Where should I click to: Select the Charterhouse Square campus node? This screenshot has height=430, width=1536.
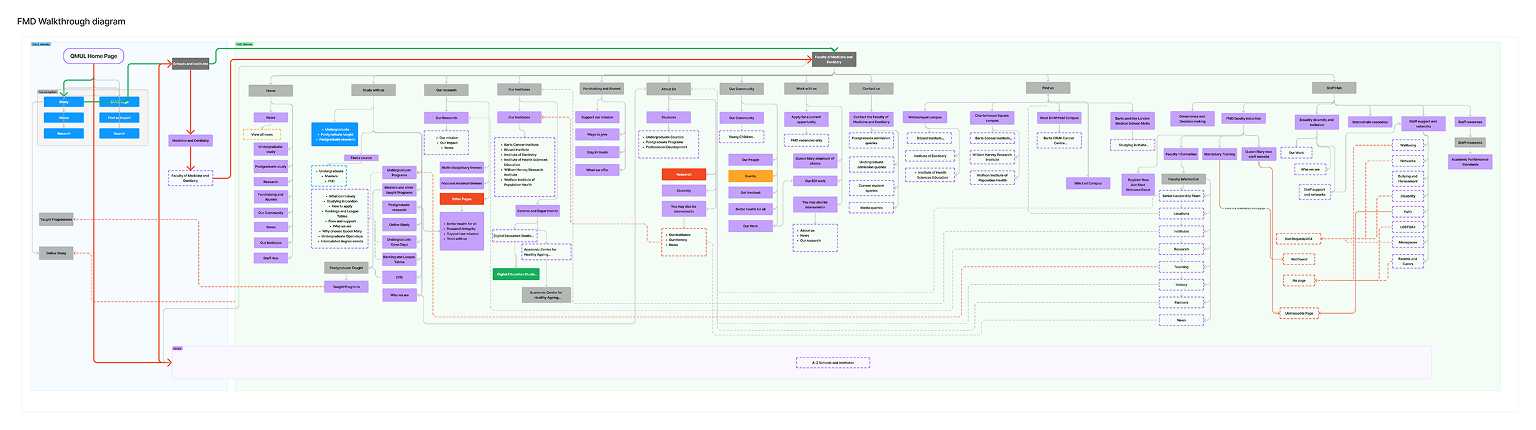click(x=993, y=117)
